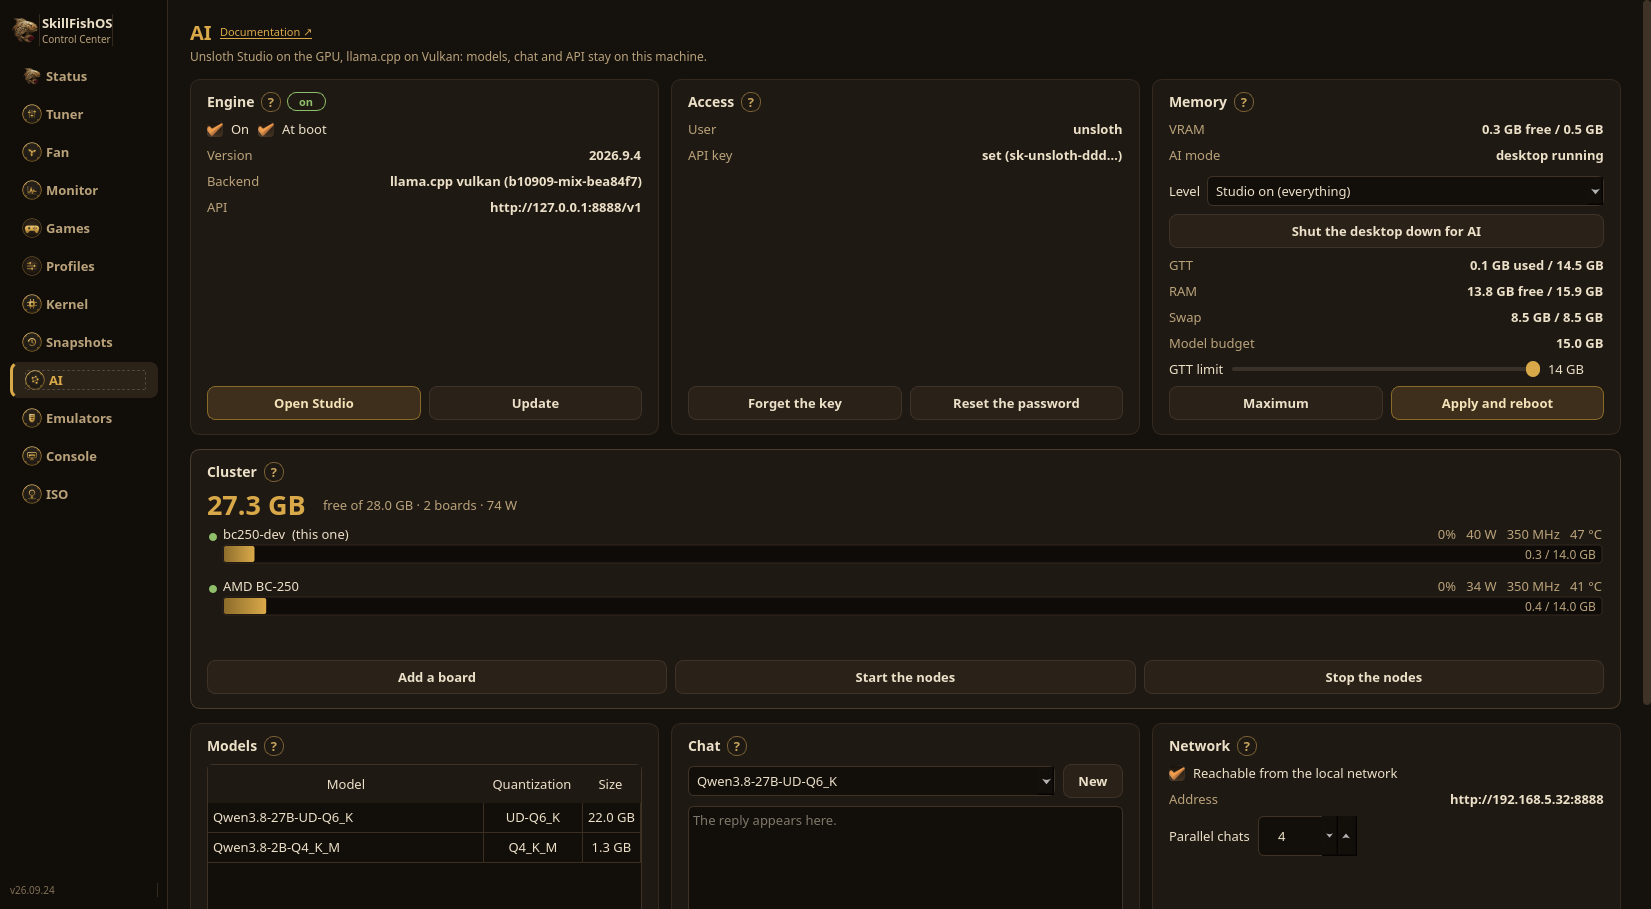Open the chat model selector dropdown
The width and height of the screenshot is (1651, 909).
coord(871,781)
